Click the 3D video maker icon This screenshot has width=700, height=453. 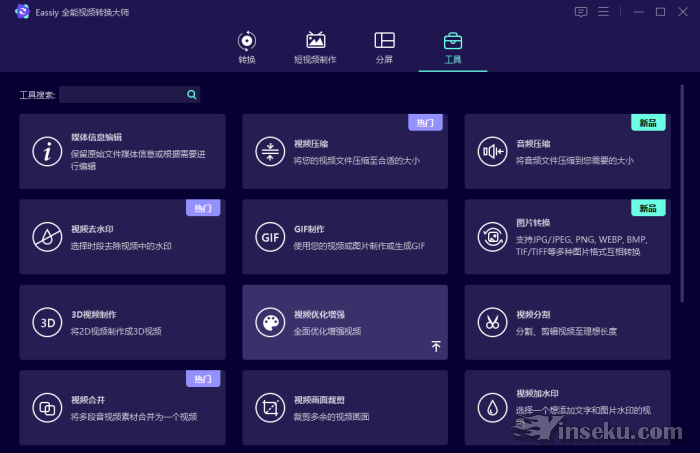click(47, 322)
